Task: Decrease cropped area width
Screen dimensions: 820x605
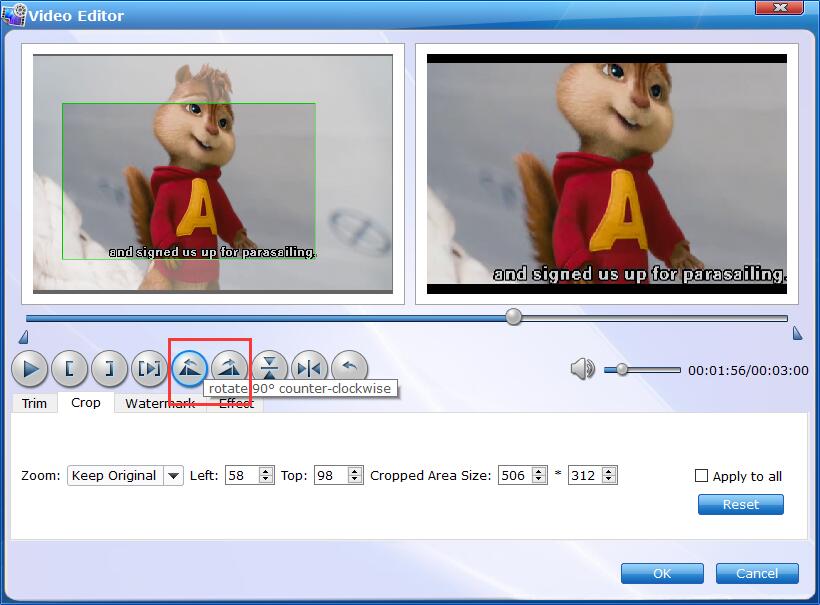Action: coord(539,480)
